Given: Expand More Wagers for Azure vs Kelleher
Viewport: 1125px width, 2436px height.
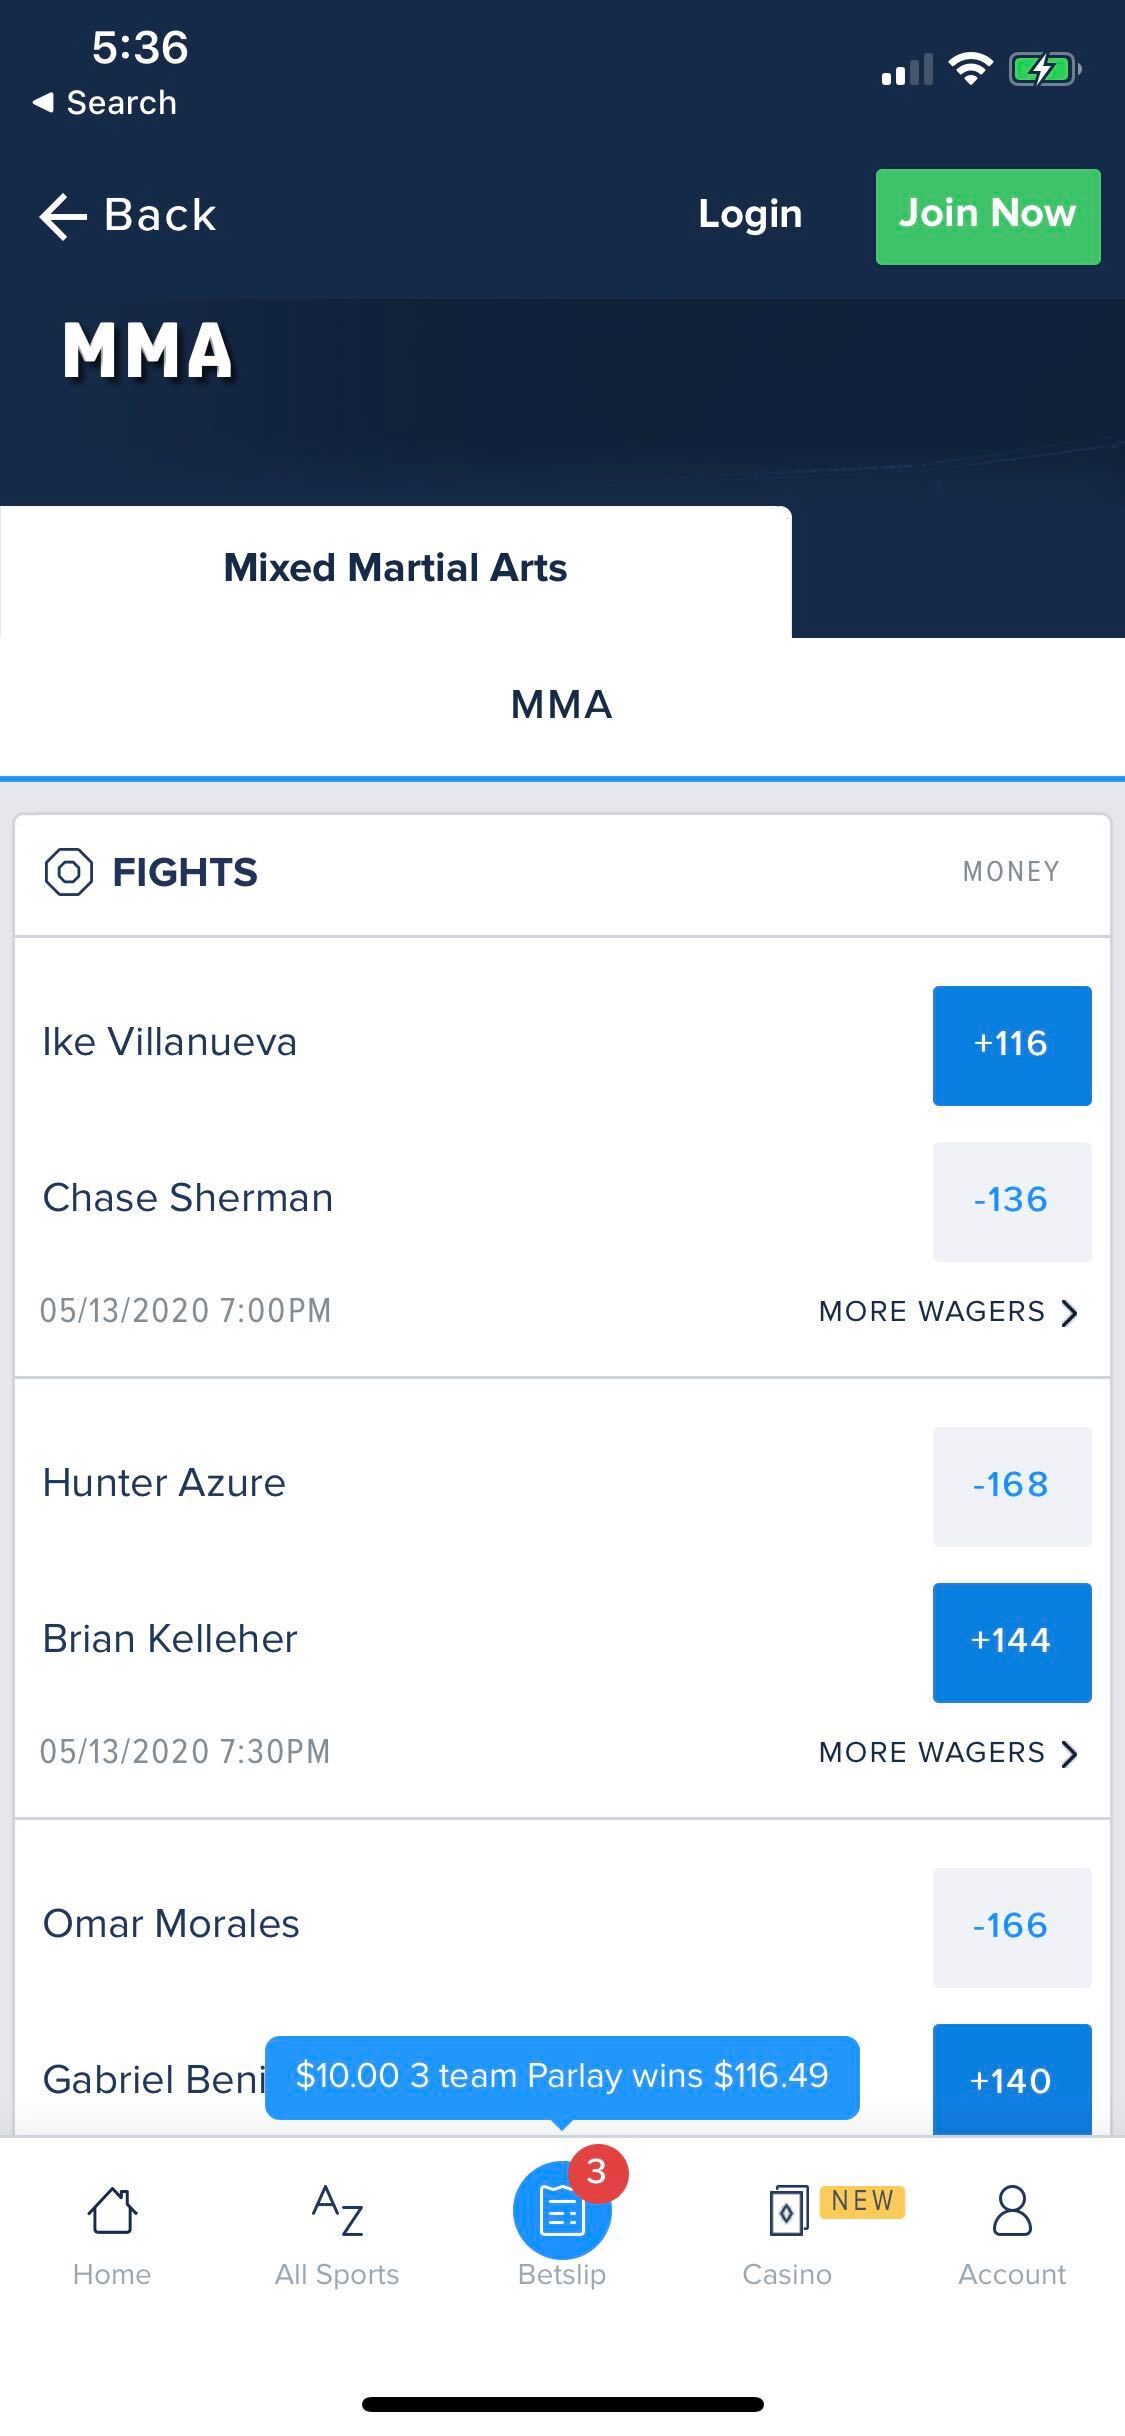Looking at the screenshot, I should (x=947, y=1753).
